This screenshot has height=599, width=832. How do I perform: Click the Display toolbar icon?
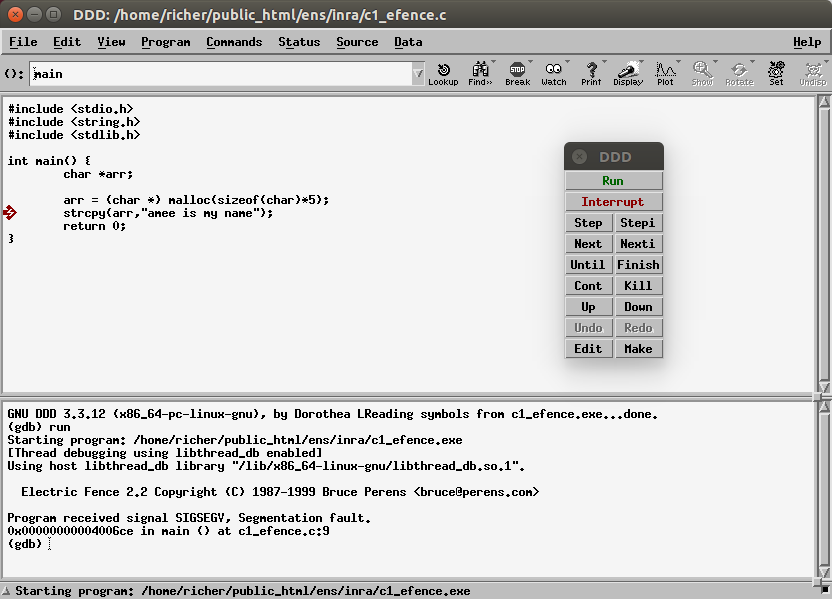coord(628,73)
